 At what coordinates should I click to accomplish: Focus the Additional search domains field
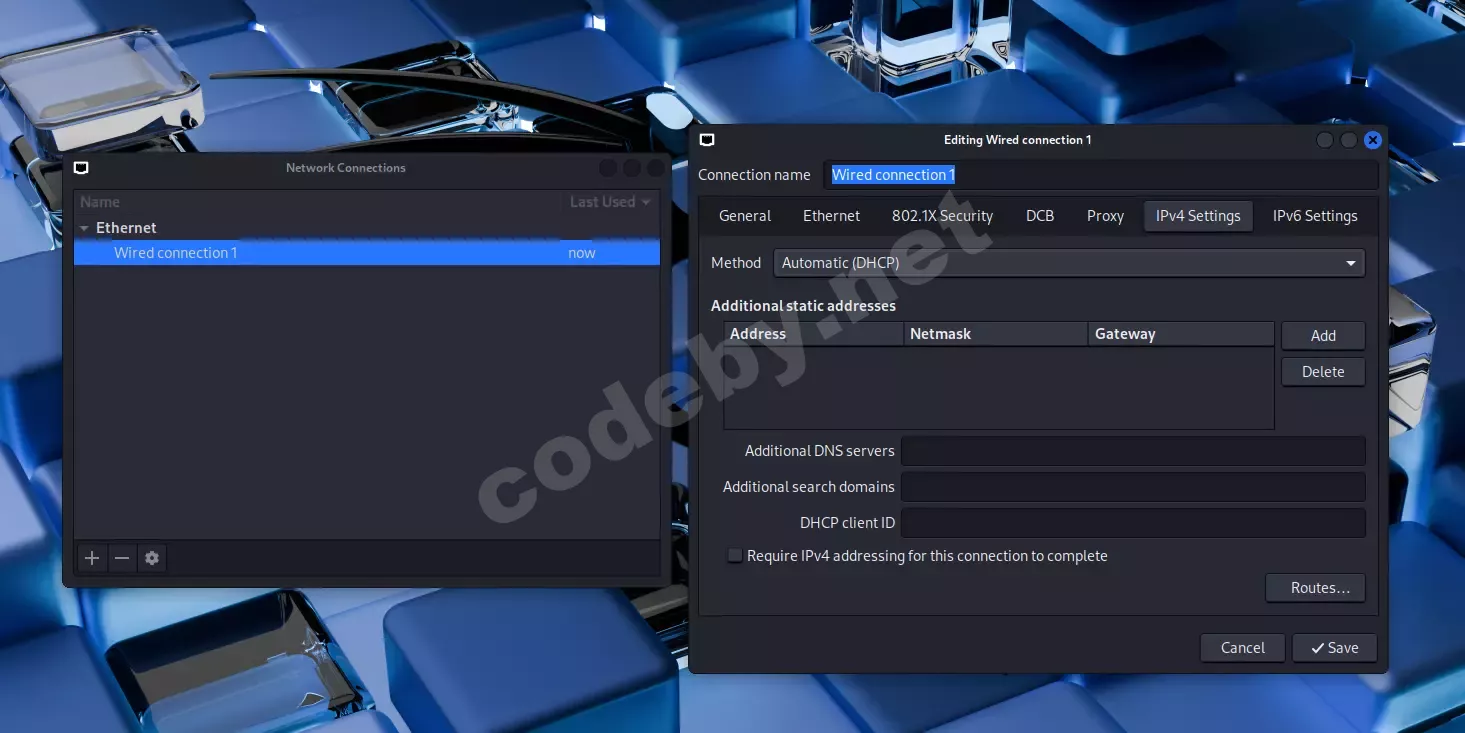(1133, 487)
